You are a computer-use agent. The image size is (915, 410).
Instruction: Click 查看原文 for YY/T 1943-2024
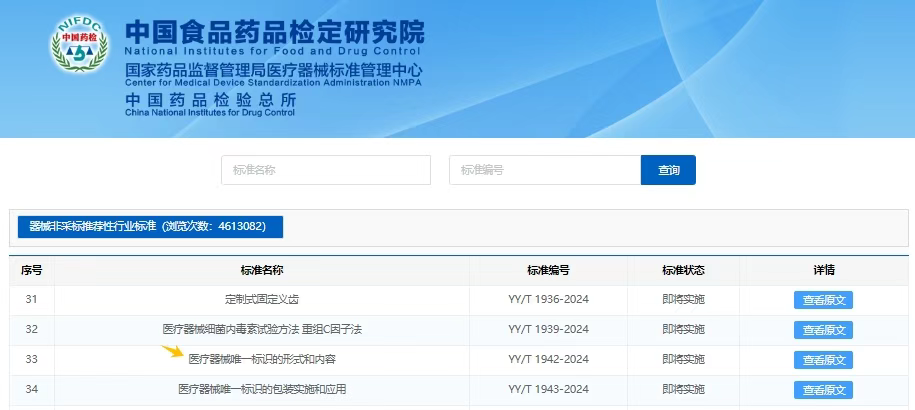[x=823, y=390]
